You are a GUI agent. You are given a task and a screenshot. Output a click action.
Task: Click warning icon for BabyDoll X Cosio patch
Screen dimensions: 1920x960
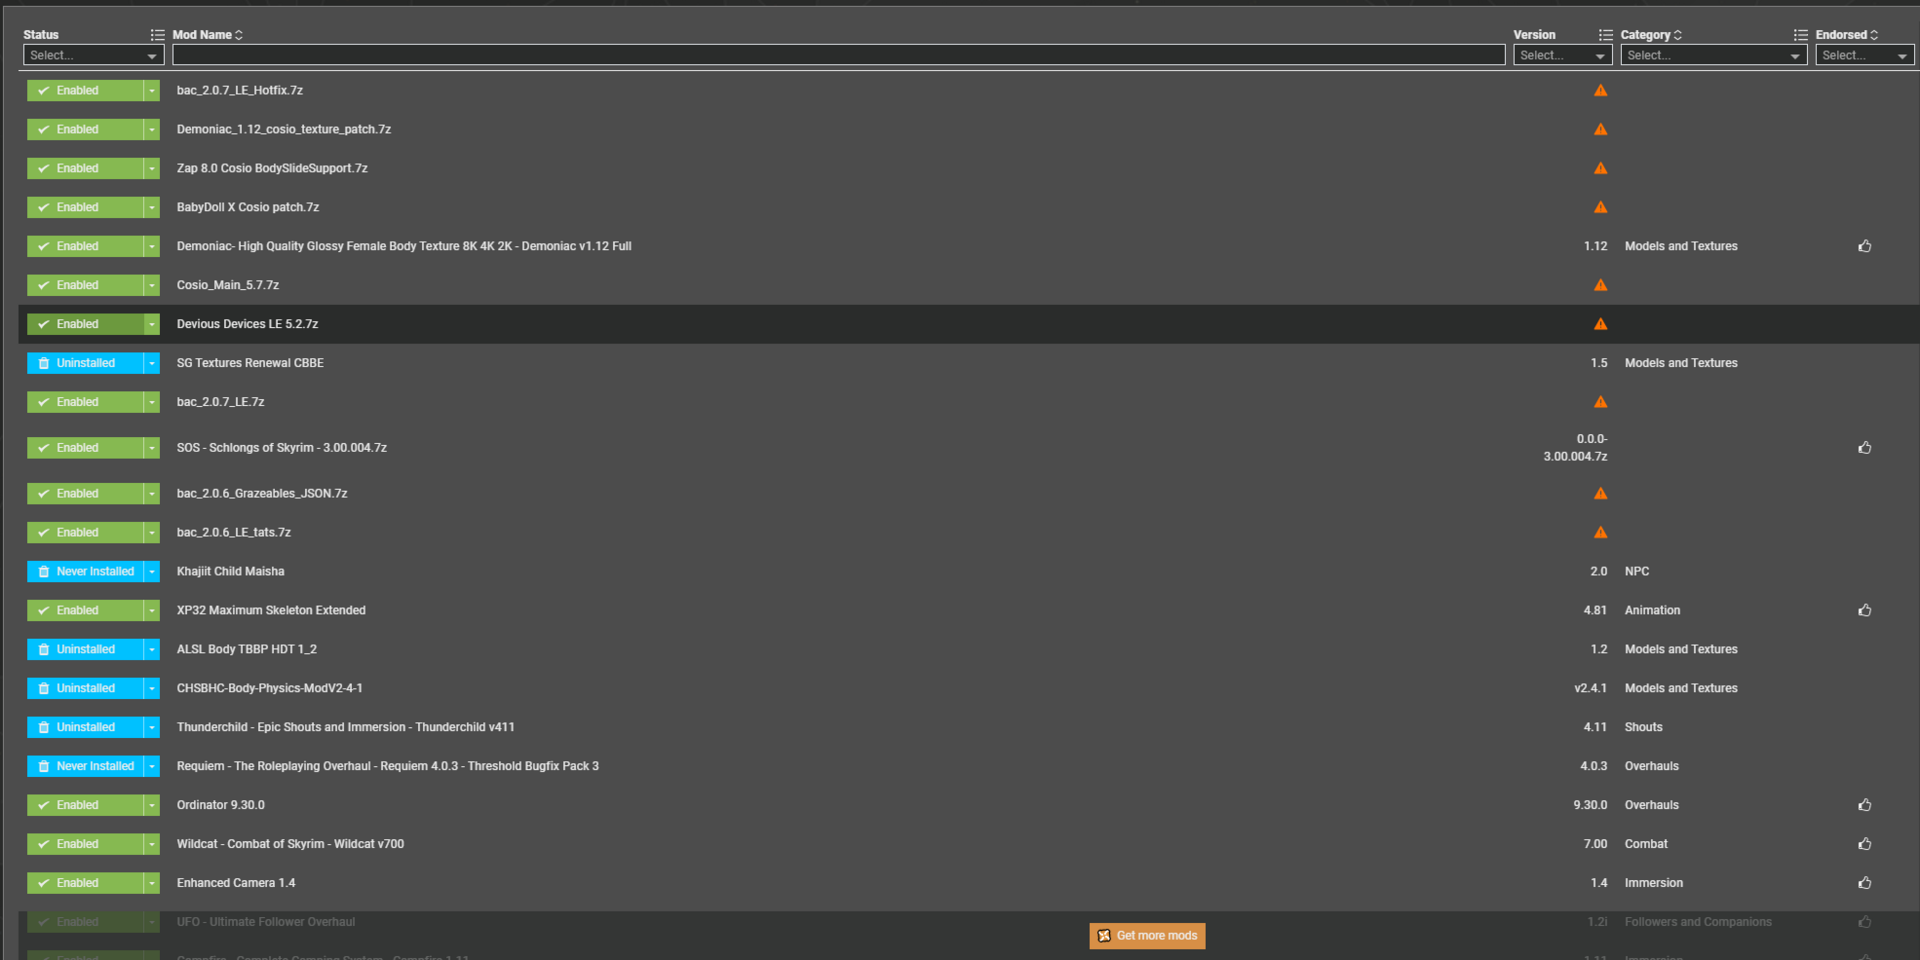(1600, 207)
